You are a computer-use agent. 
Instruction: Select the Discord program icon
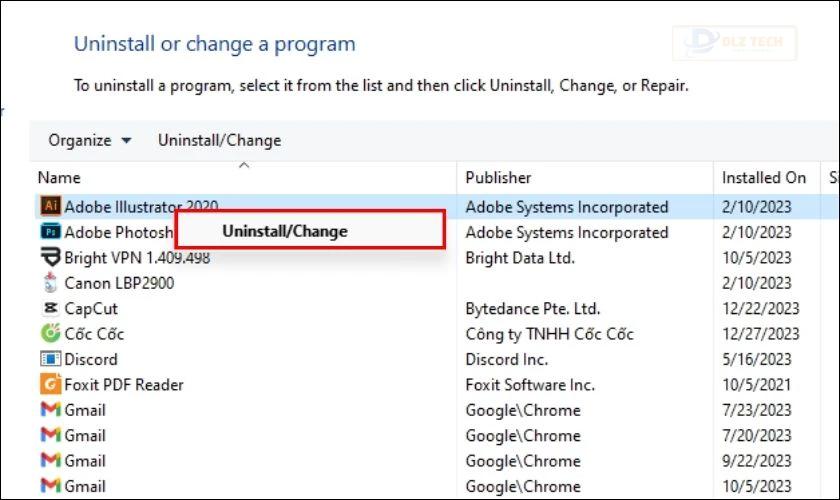pos(50,359)
